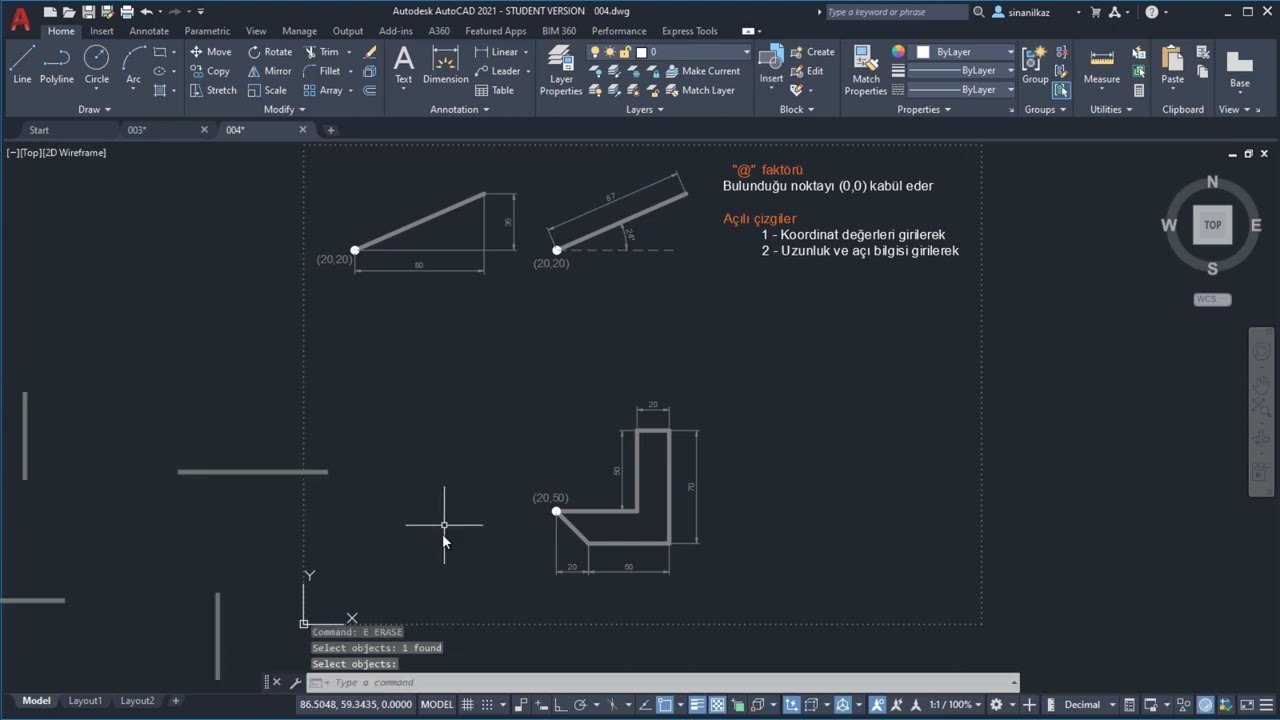Click the Trim tool
1280x720 pixels.
[321, 52]
